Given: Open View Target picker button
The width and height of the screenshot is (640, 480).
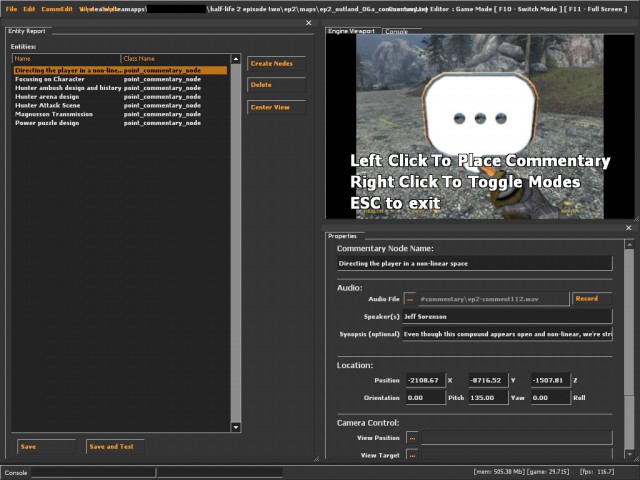Looking at the screenshot, I should tap(412, 455).
